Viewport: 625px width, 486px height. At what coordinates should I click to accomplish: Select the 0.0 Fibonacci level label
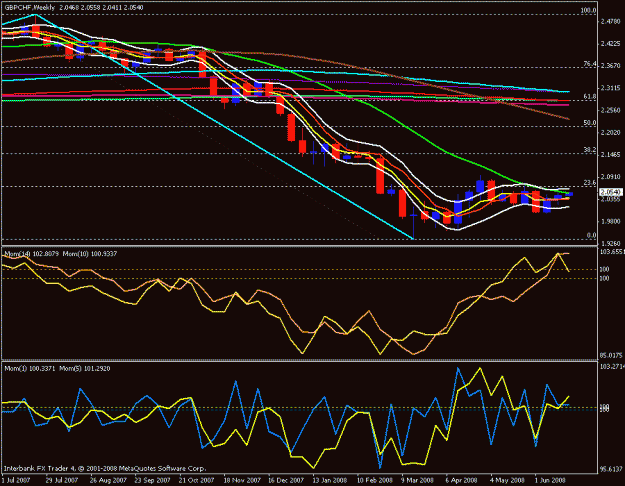(592, 236)
